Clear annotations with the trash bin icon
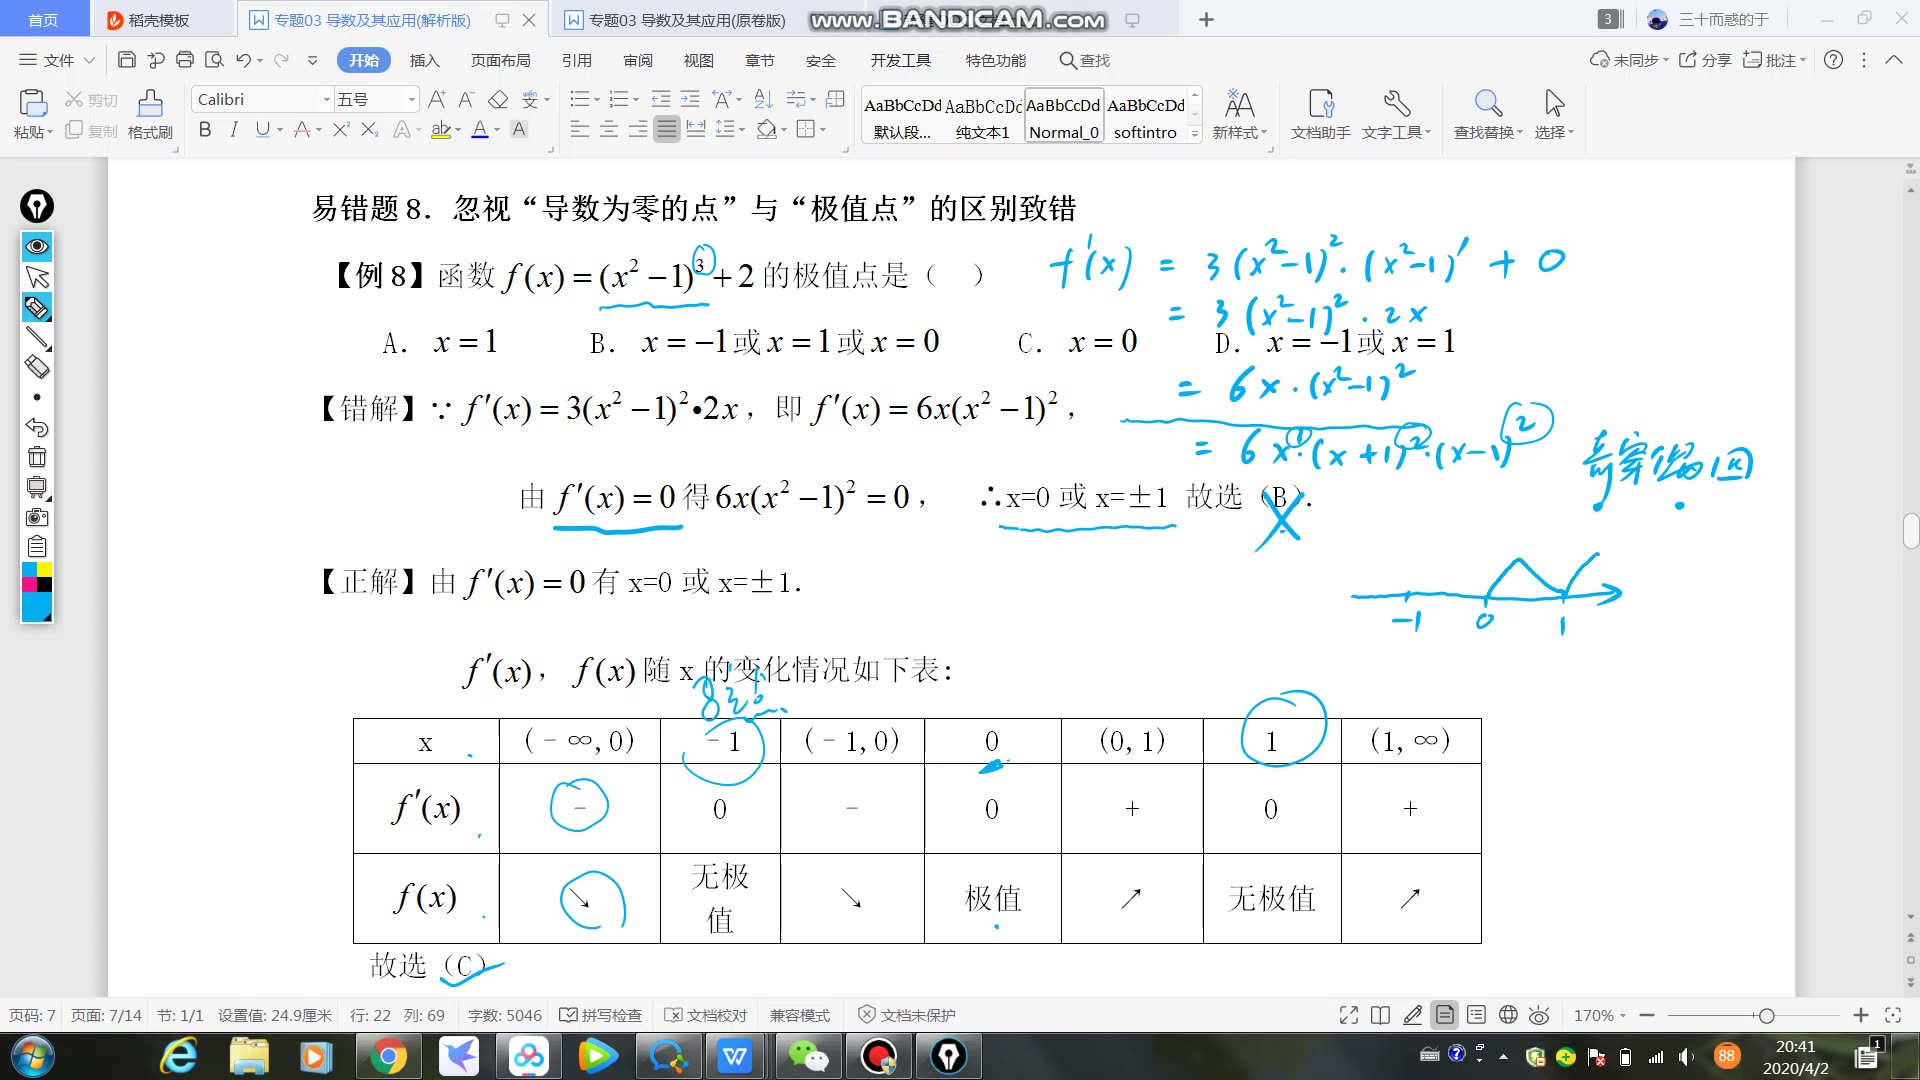Viewport: 1920px width, 1080px height. (x=37, y=457)
